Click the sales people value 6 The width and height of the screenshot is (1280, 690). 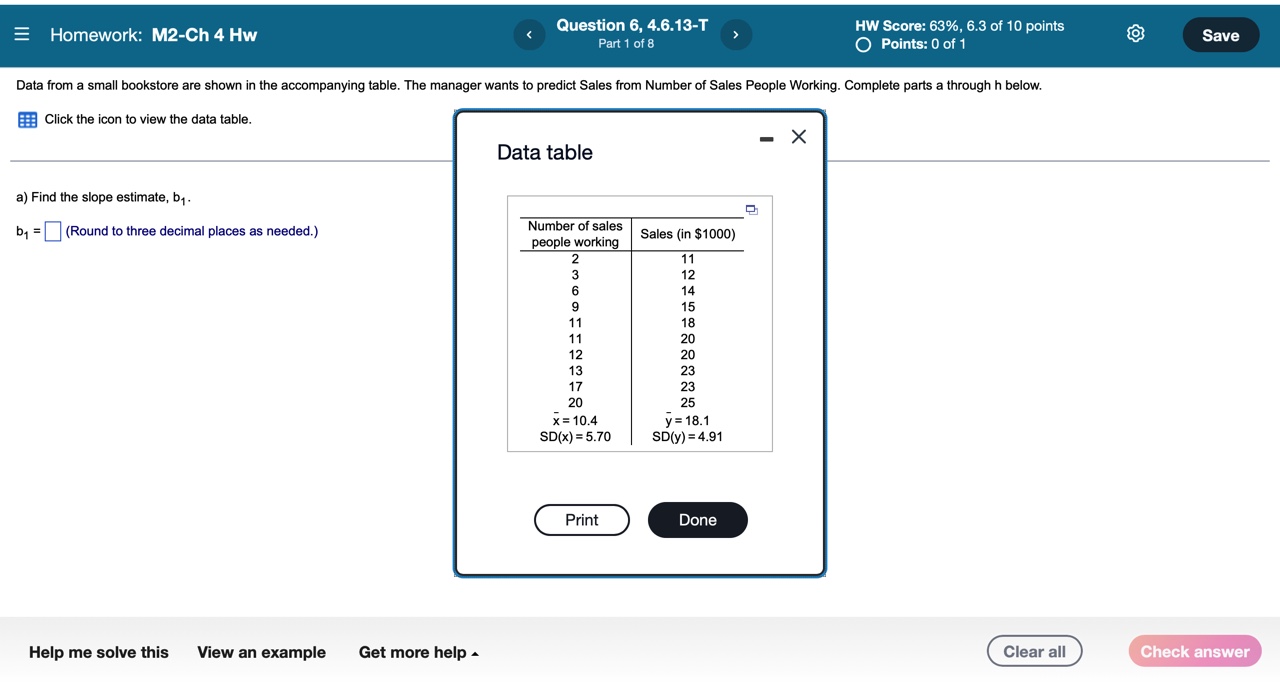[575, 291]
